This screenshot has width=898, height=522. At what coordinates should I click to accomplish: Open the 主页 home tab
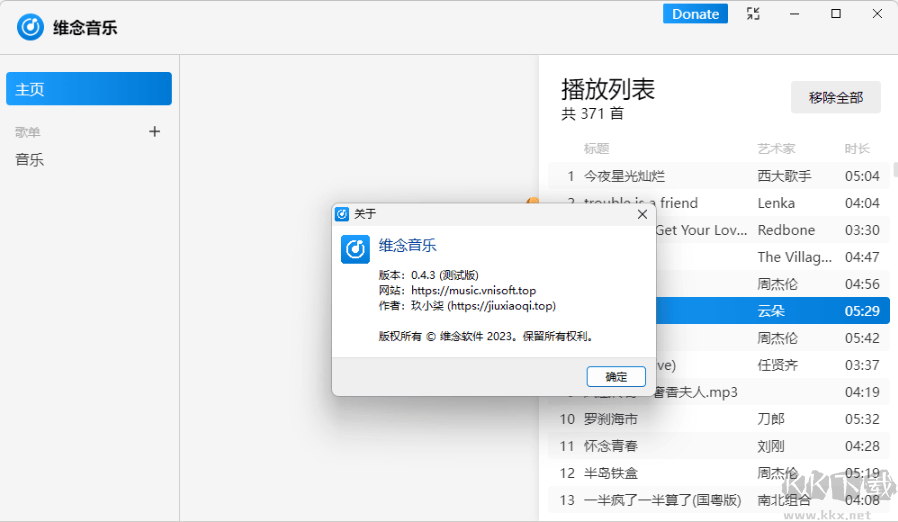tap(89, 89)
